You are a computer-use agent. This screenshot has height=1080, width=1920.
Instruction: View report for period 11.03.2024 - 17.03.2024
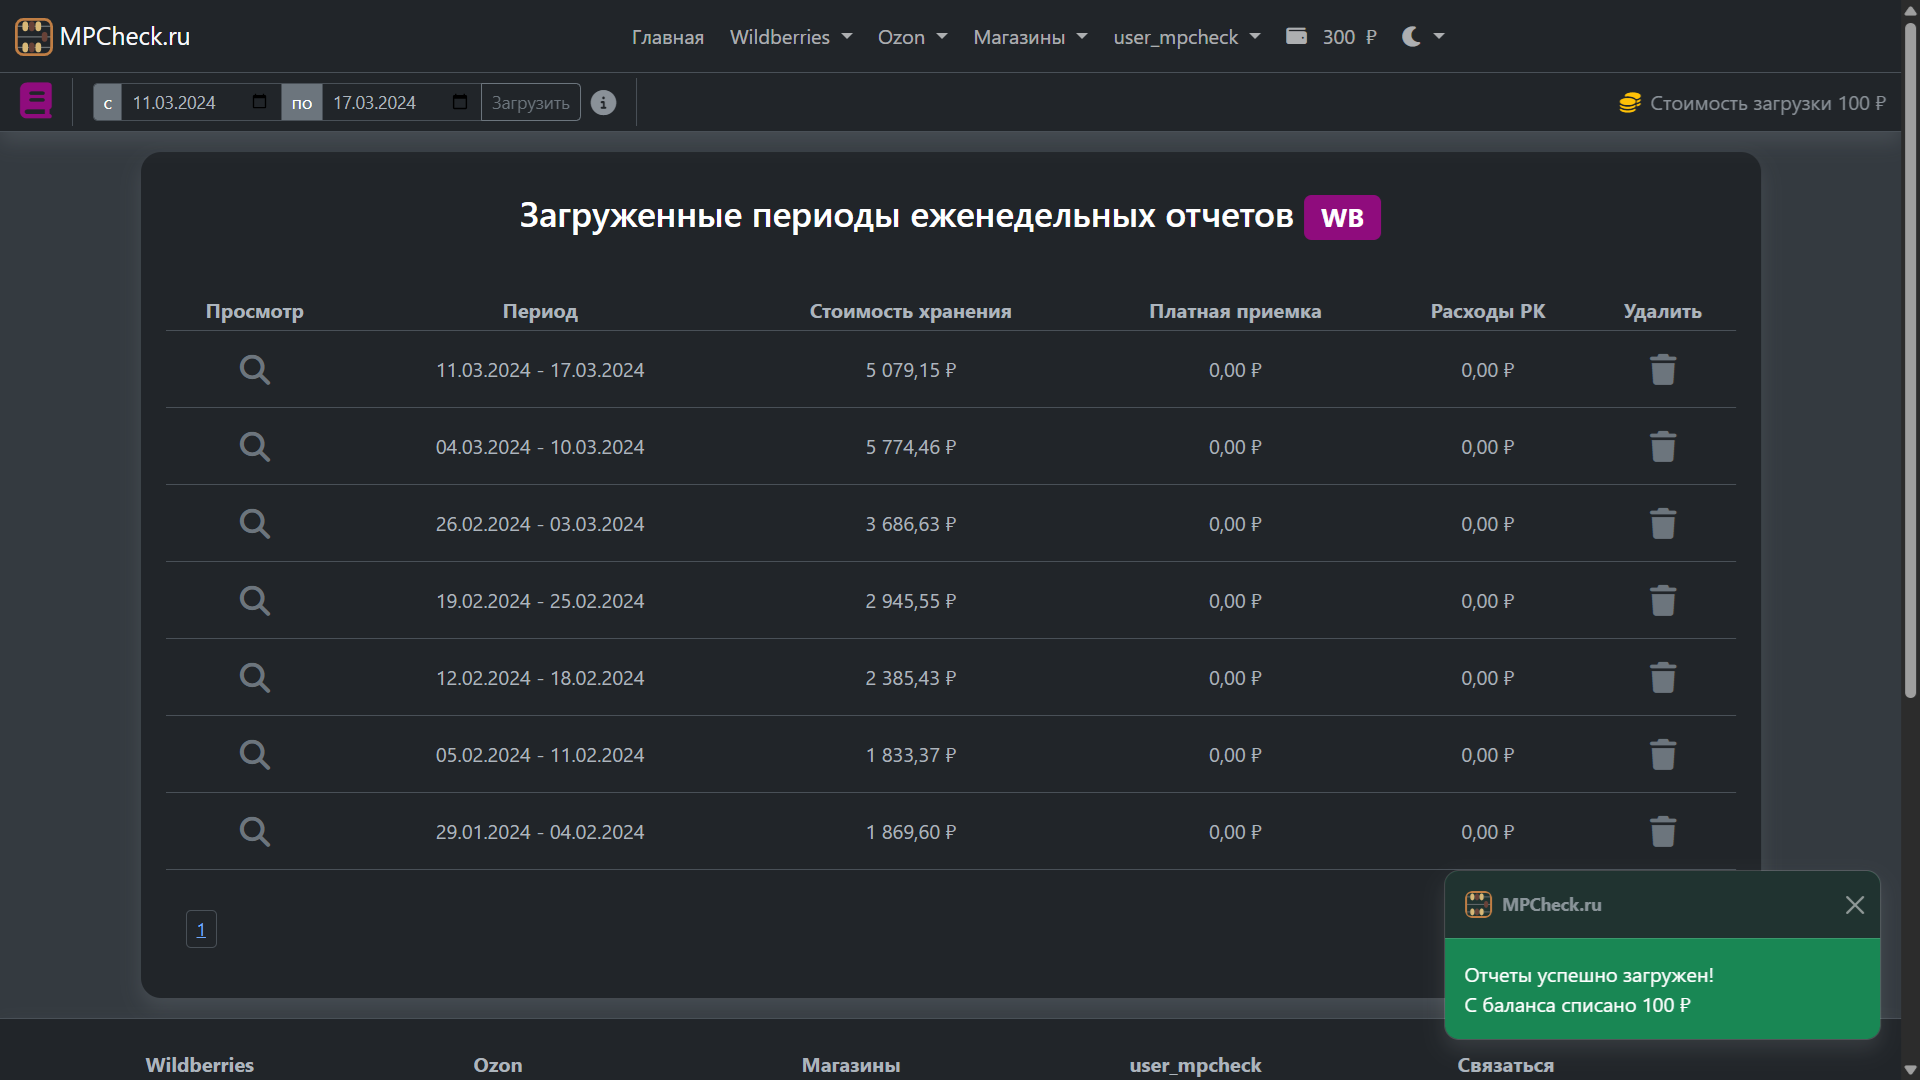click(254, 370)
